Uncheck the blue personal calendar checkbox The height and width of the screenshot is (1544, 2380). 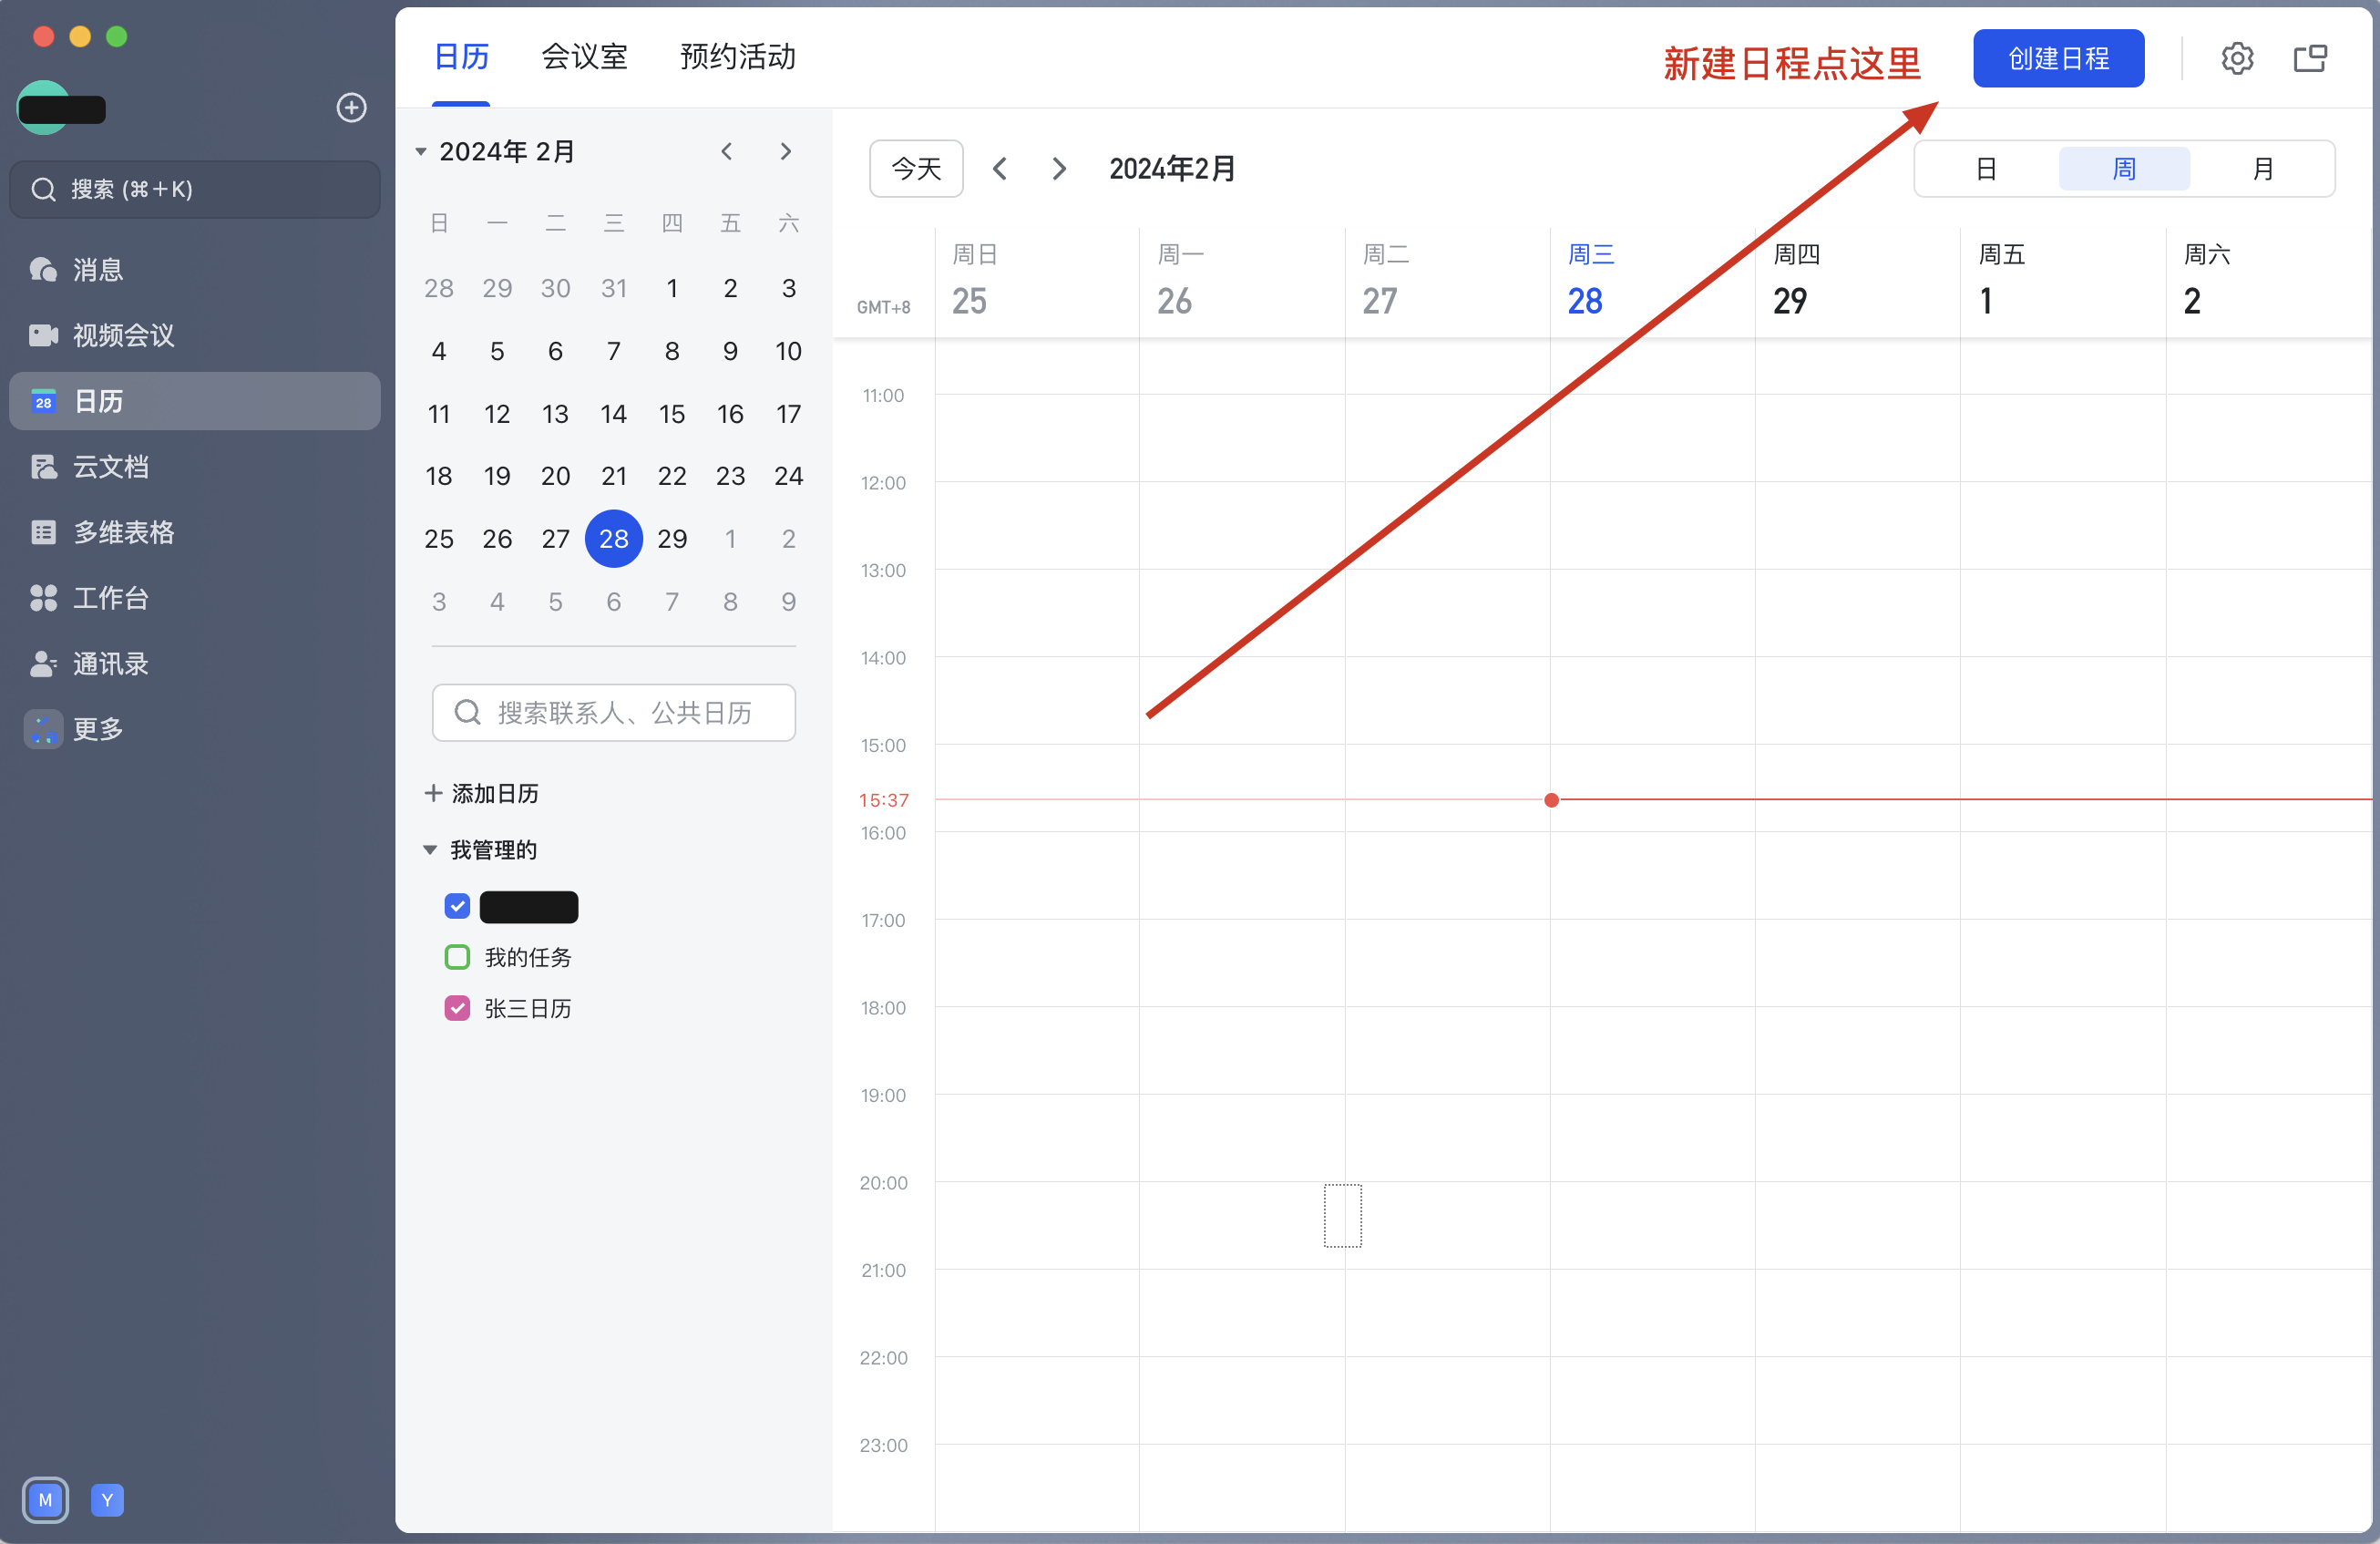tap(457, 906)
